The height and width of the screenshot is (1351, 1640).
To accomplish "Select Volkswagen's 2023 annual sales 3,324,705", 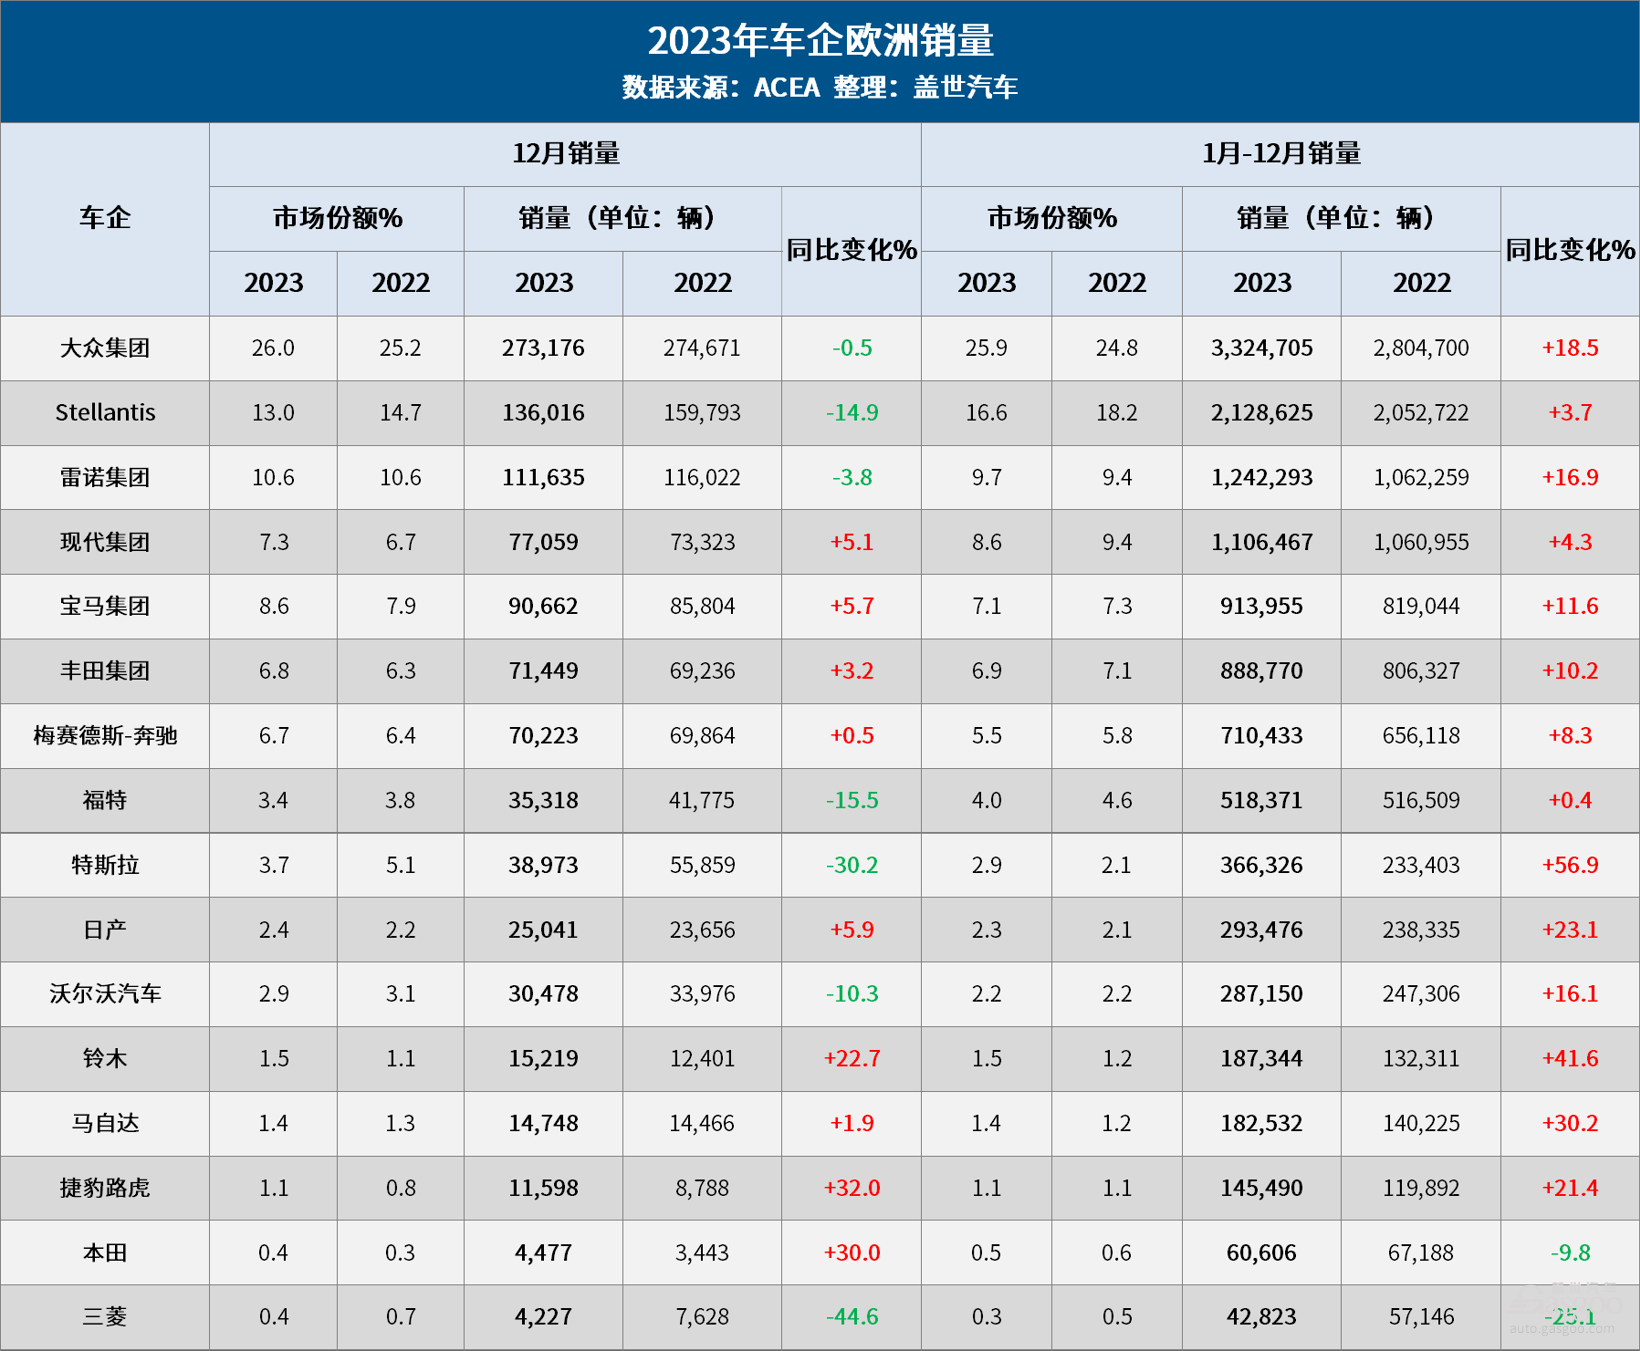I will click(x=1261, y=348).
